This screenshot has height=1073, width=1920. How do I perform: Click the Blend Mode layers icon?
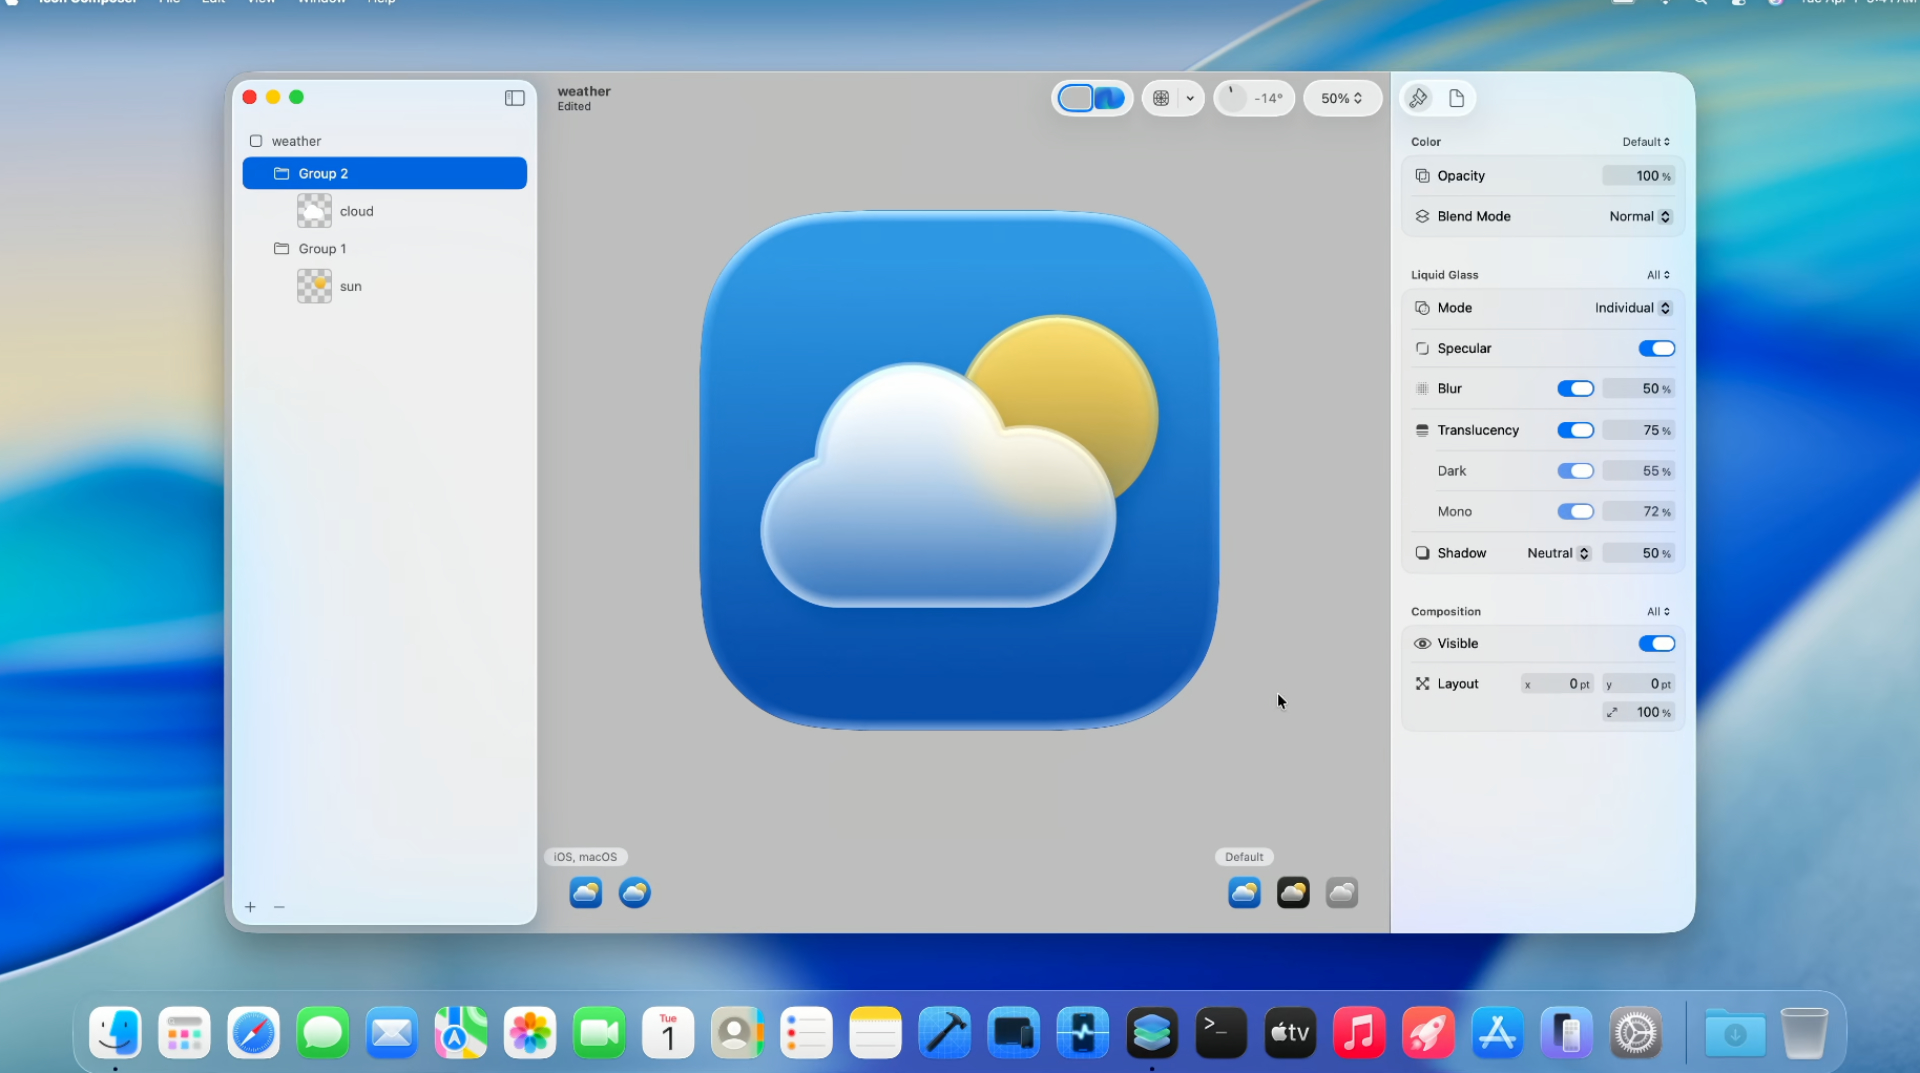click(1422, 216)
